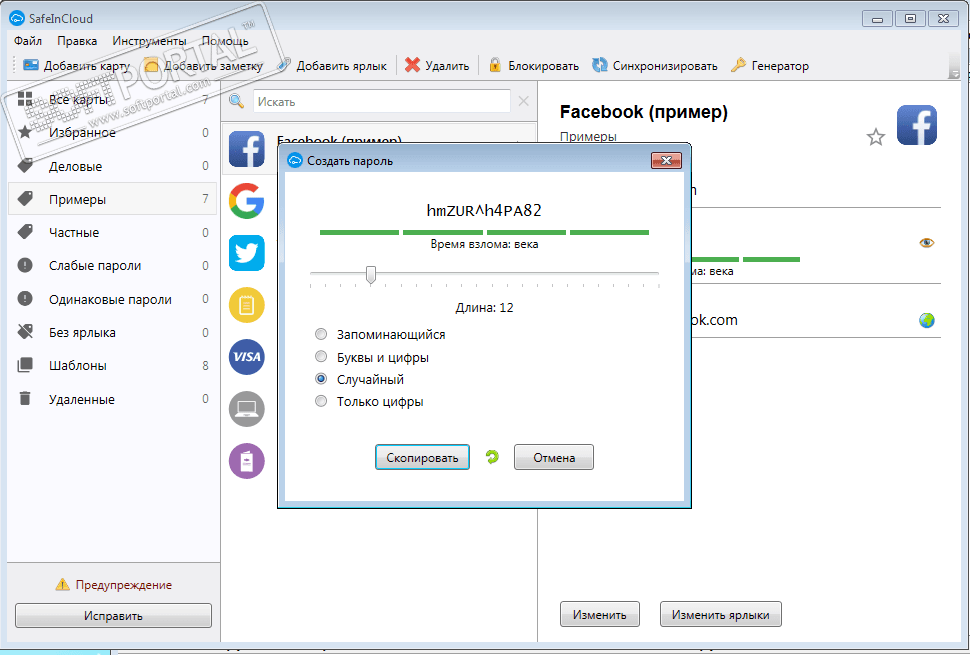Viewport: 970px width, 655px height.
Task: Click the warning triangle icon
Action: pos(62,584)
